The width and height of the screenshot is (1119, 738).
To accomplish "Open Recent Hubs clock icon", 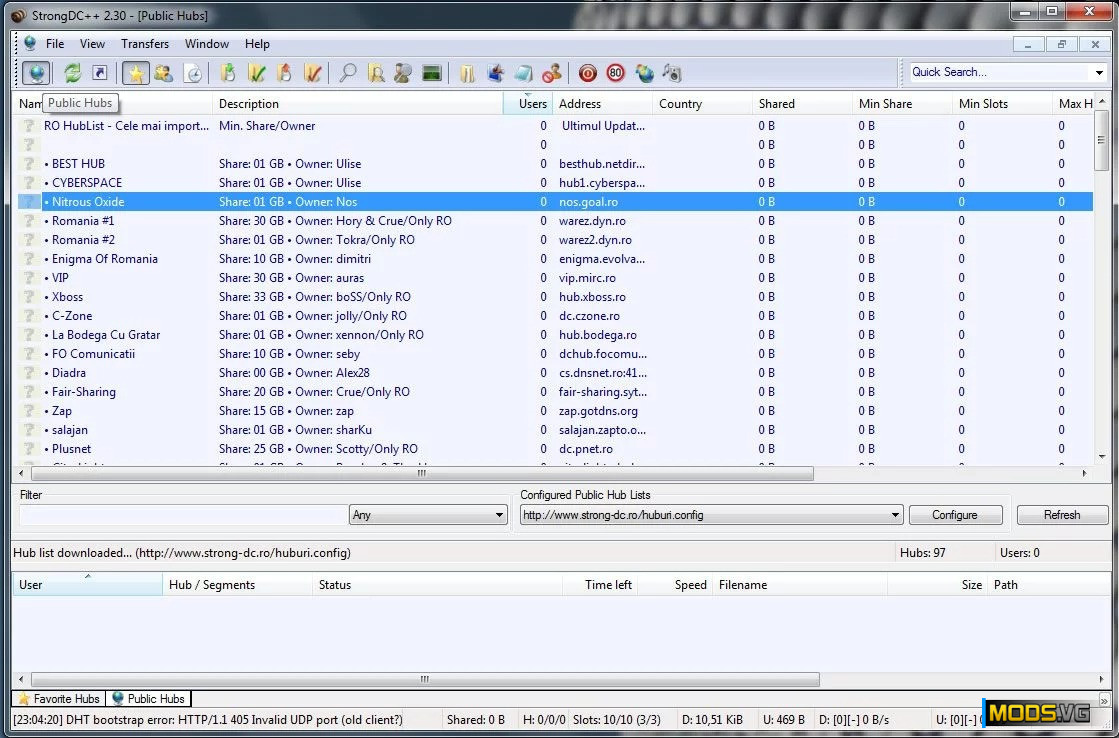I will click(x=193, y=73).
